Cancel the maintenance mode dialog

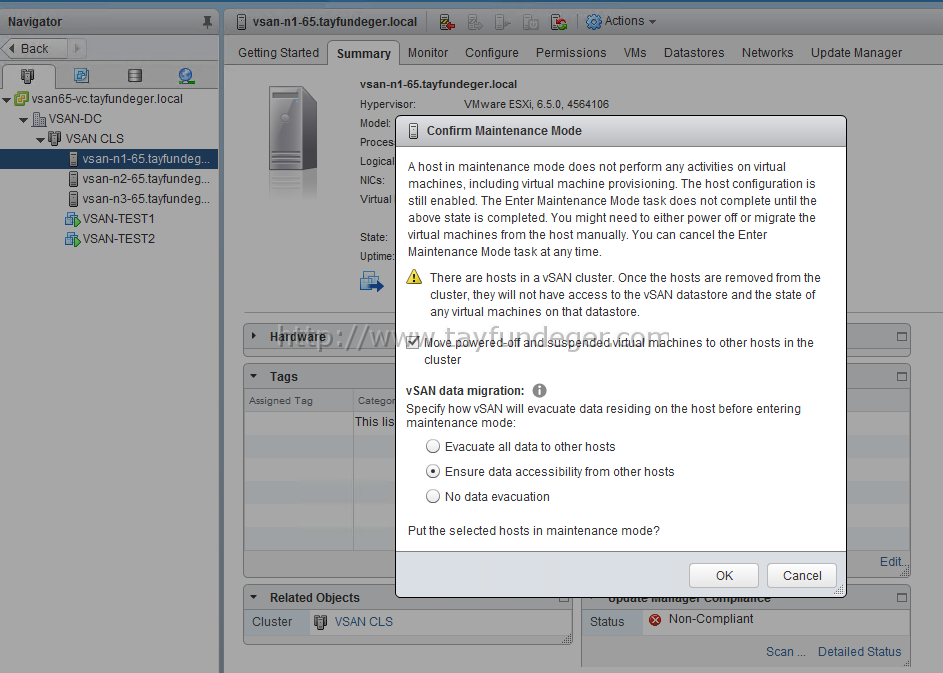[x=802, y=576]
